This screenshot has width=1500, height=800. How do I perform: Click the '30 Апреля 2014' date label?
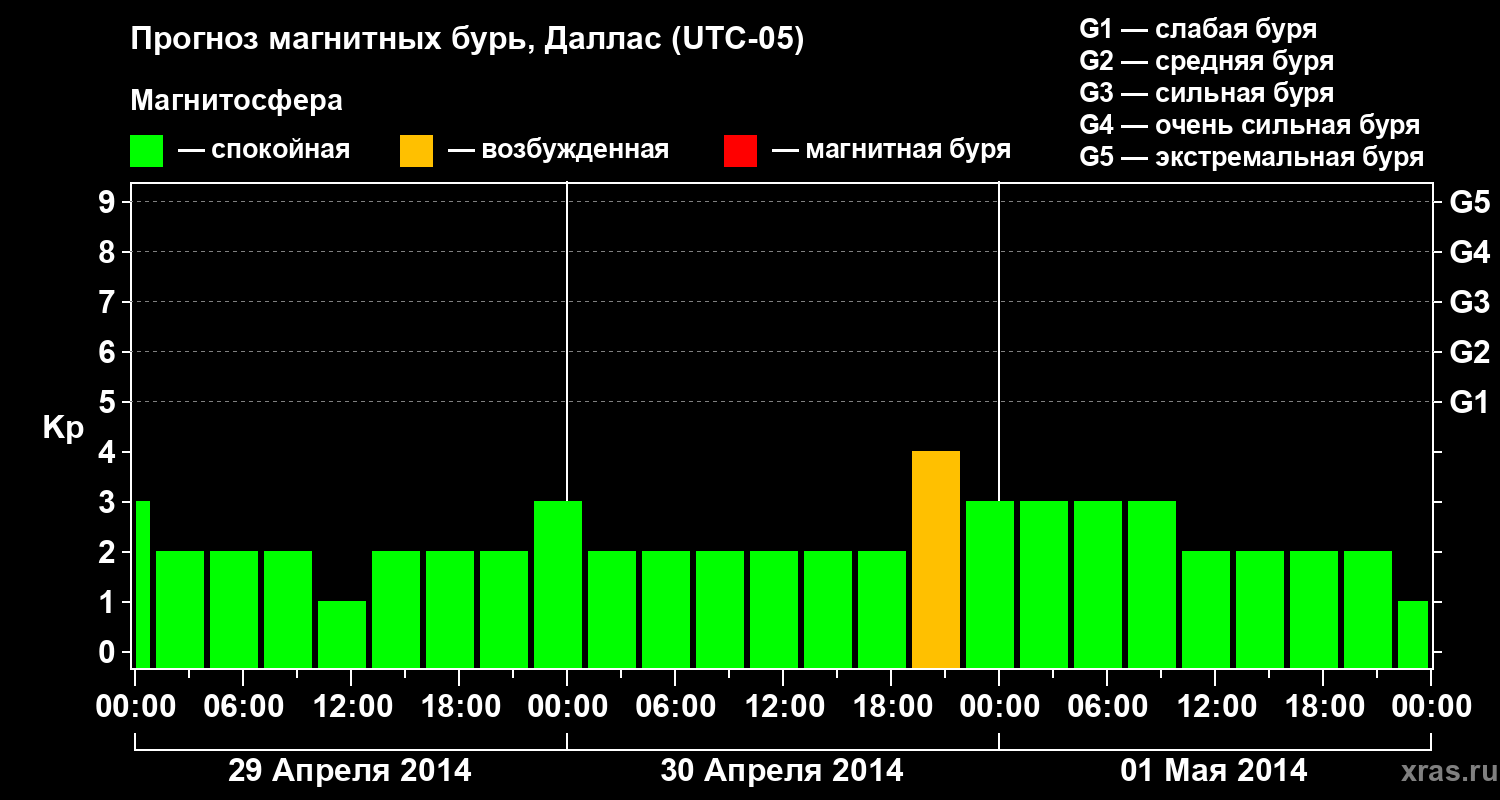point(782,770)
